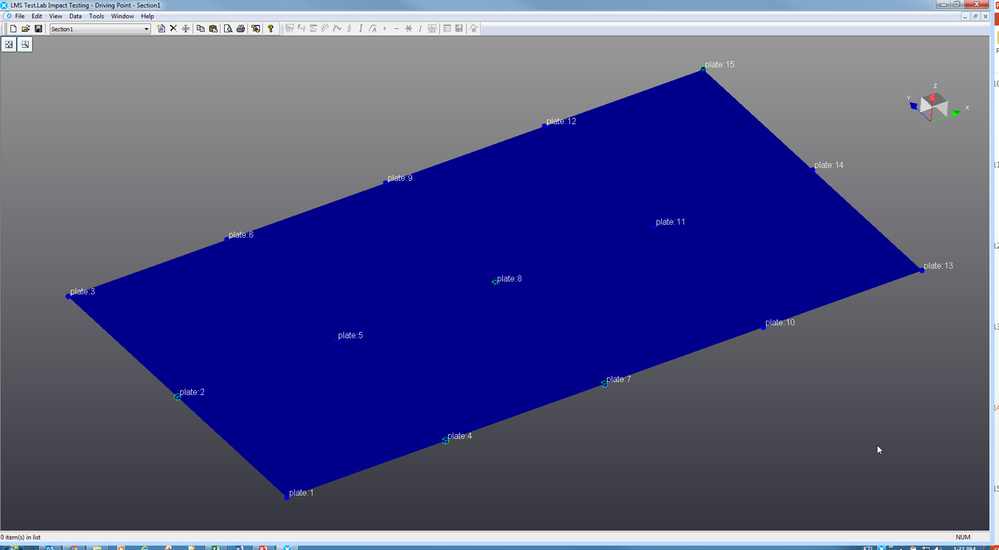Open the File menu

[x=20, y=17]
